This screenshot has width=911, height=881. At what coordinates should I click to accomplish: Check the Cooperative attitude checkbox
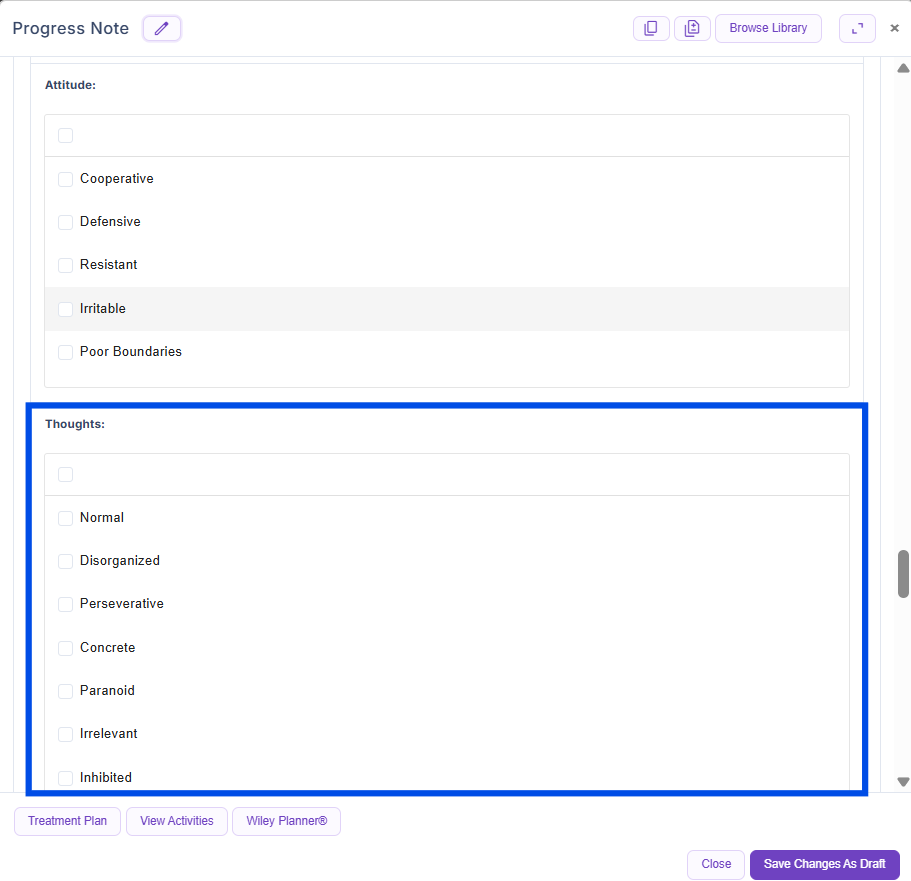66,179
